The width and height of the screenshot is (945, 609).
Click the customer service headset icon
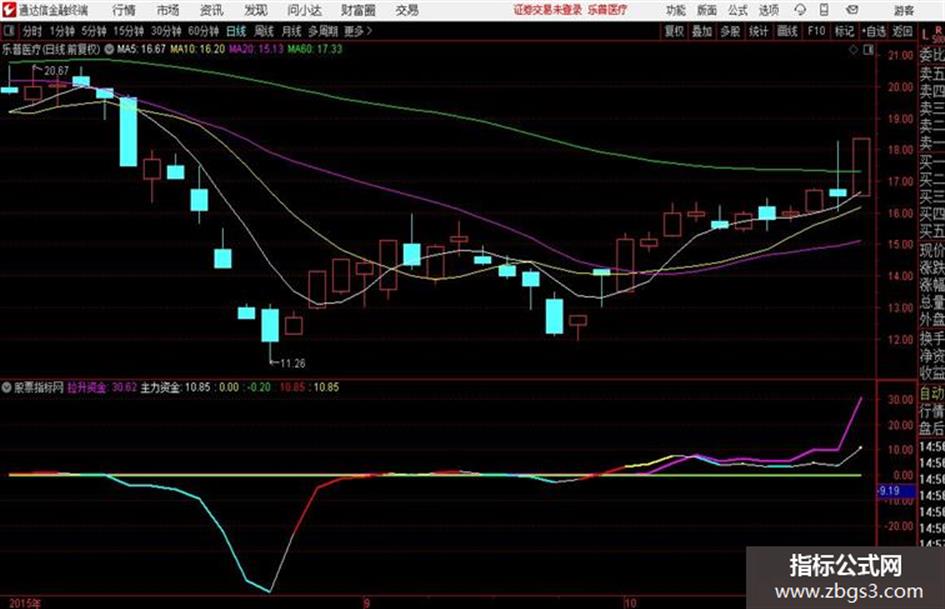point(800,10)
